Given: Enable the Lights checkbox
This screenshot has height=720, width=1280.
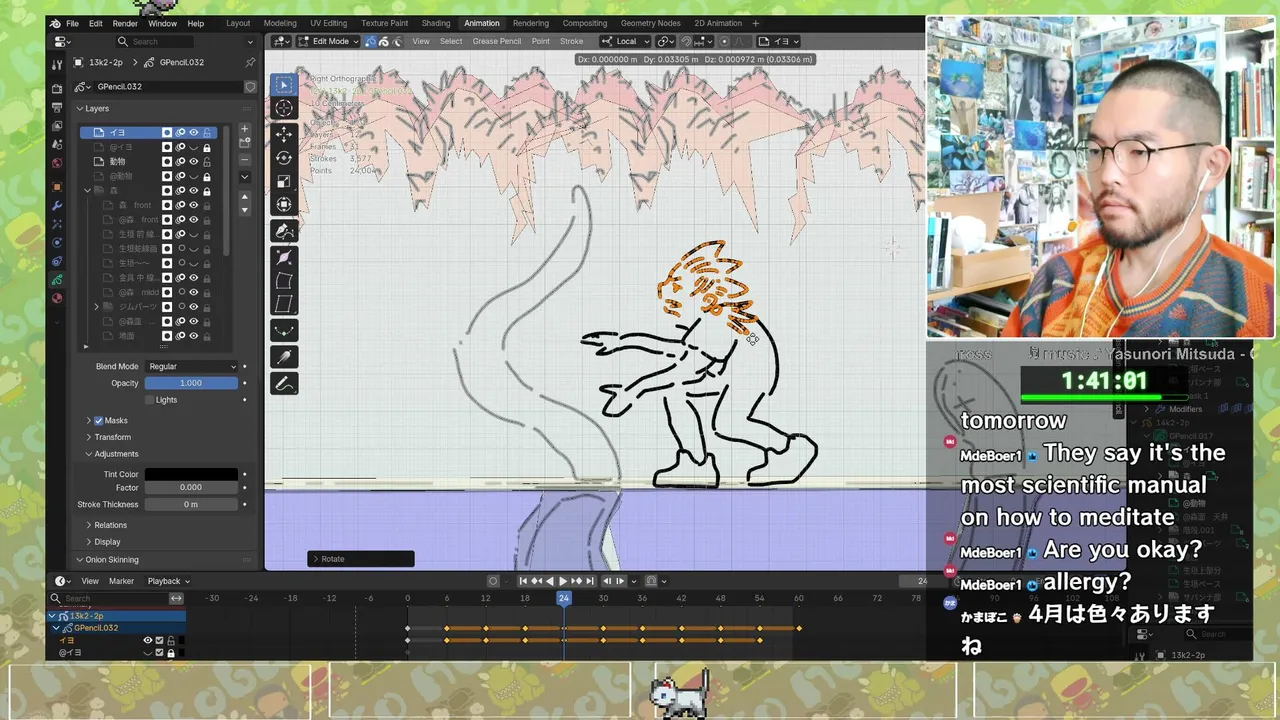Looking at the screenshot, I should [x=150, y=399].
